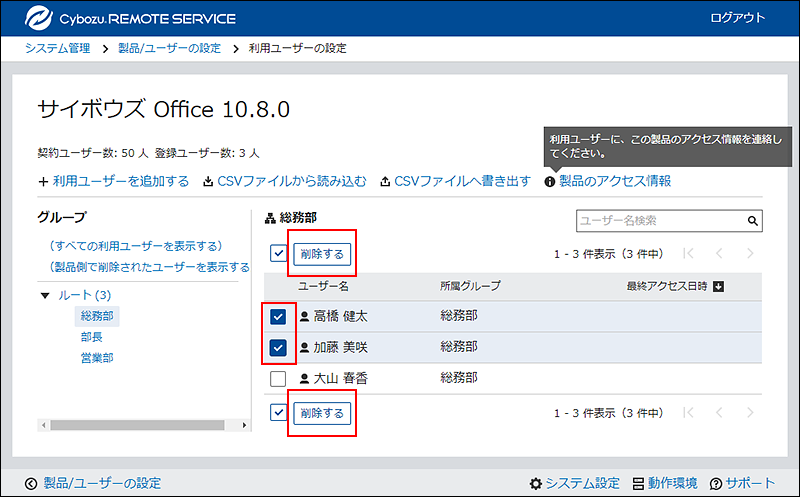Click the top next-page arrow
The height and width of the screenshot is (497, 800).
pyautogui.click(x=750, y=253)
